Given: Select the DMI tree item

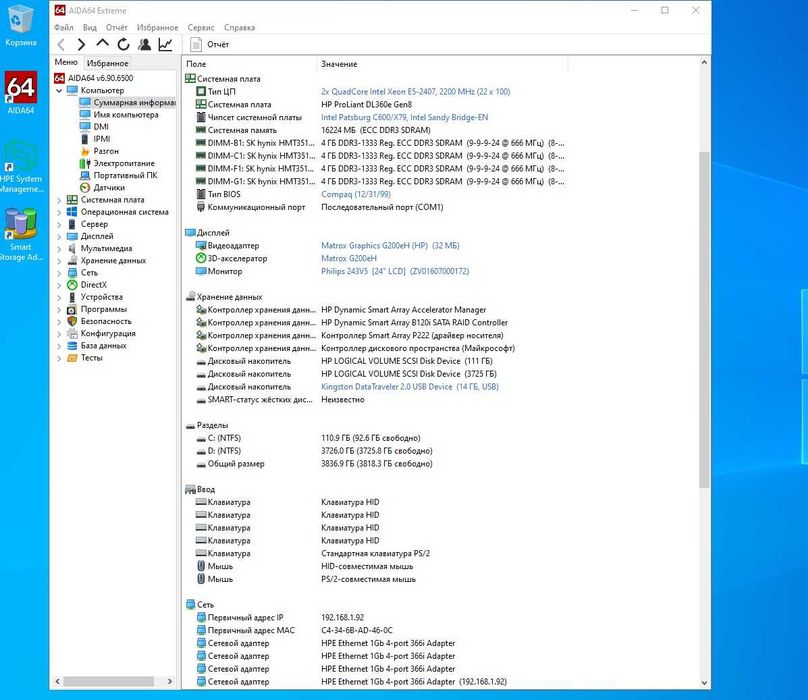Looking at the screenshot, I should [x=94, y=127].
